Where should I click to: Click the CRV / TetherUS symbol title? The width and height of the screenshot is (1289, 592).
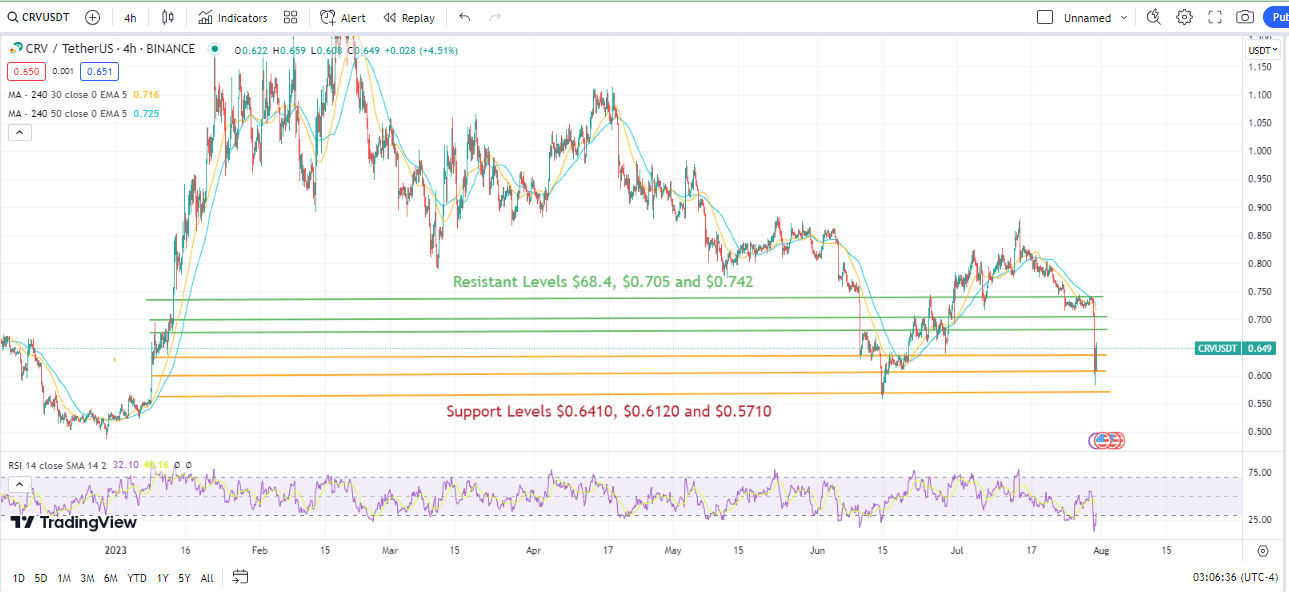click(110, 48)
